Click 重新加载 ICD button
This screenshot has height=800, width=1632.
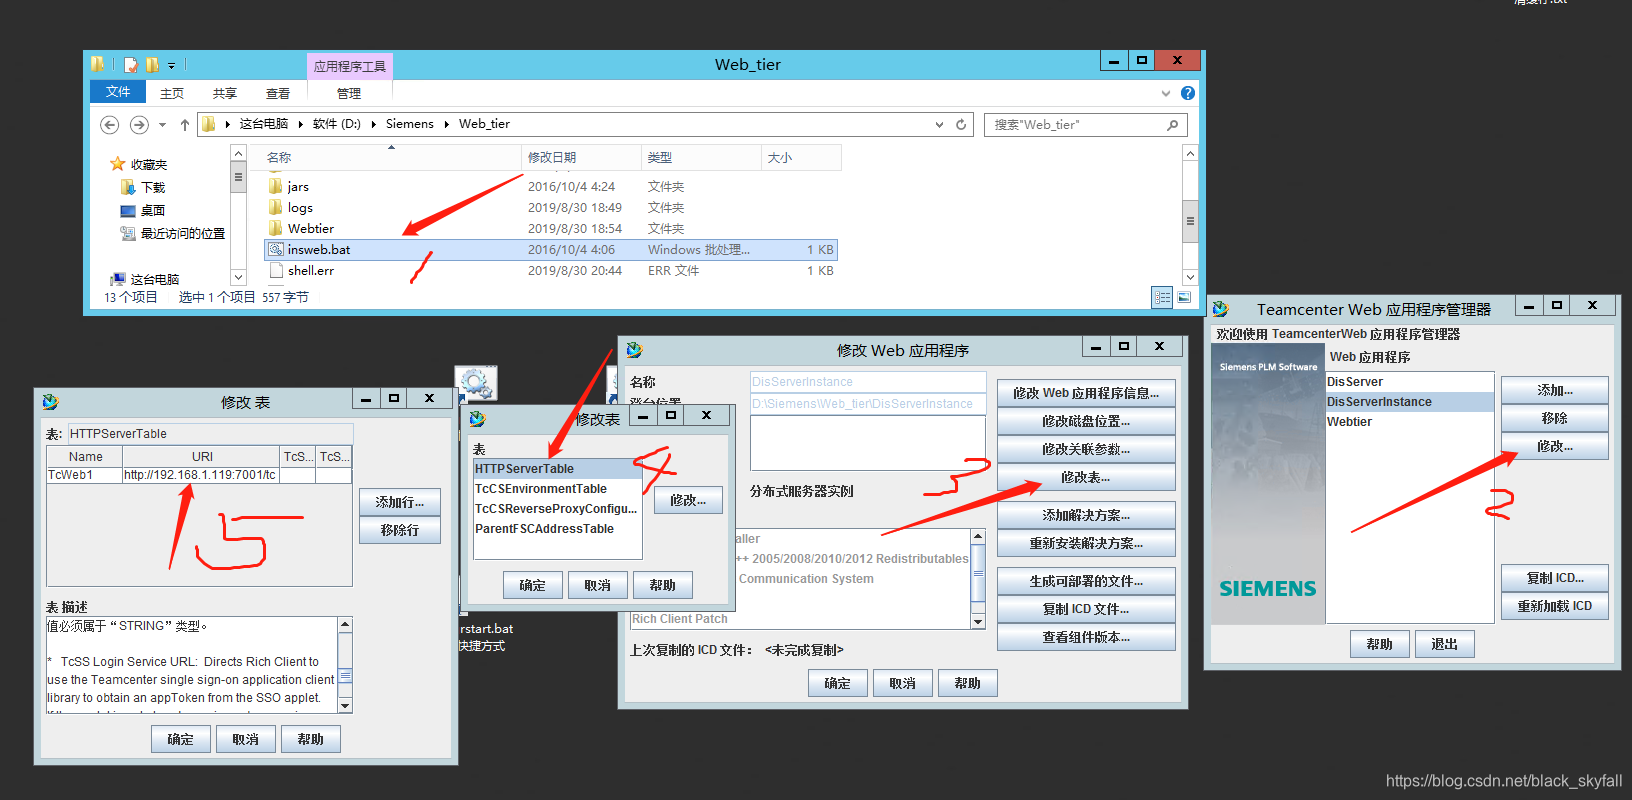tap(1555, 606)
